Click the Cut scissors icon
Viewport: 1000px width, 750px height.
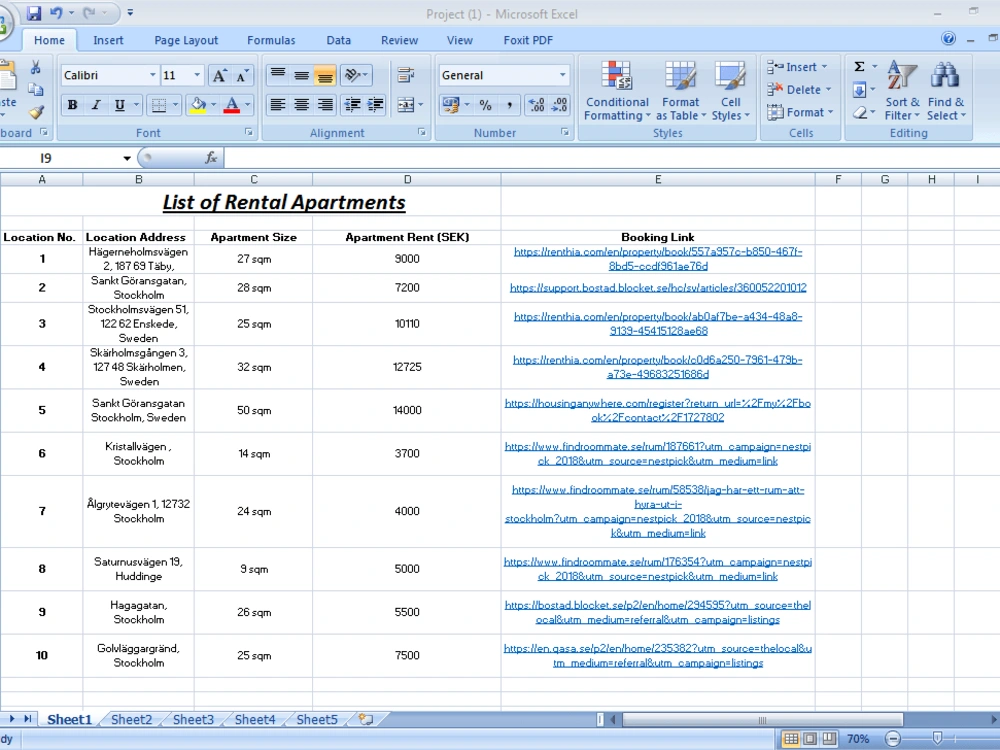click(x=36, y=68)
